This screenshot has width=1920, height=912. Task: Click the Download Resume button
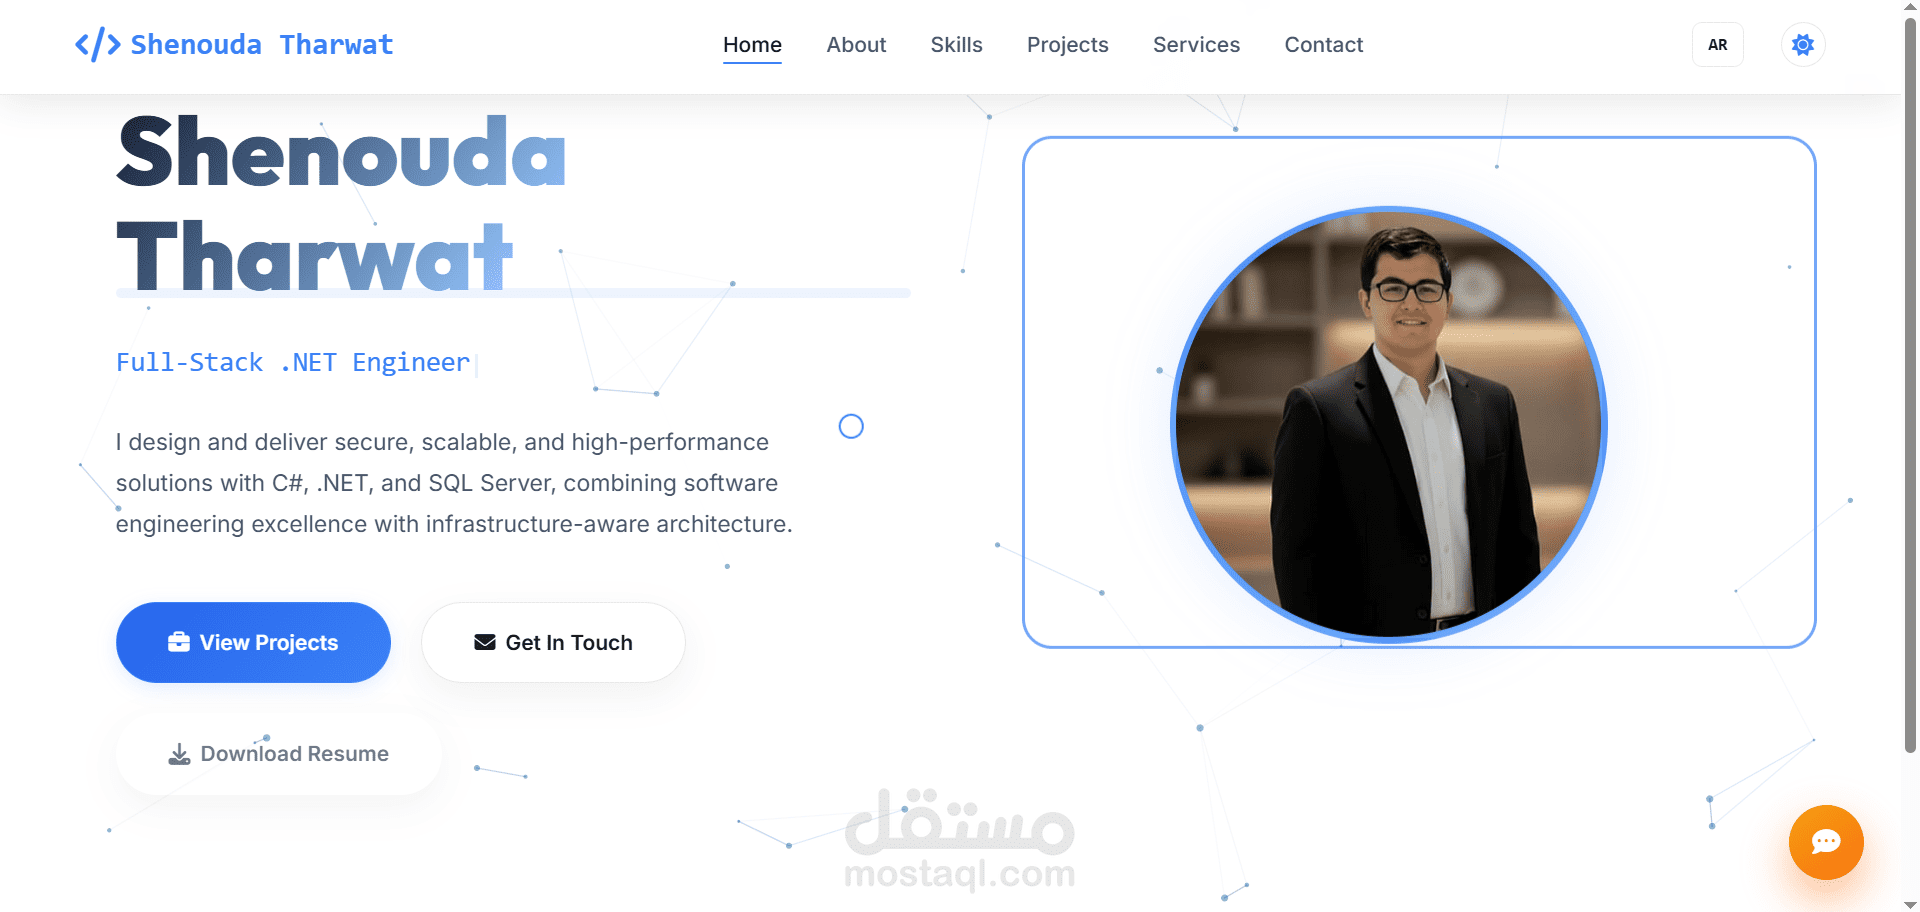tap(278, 754)
